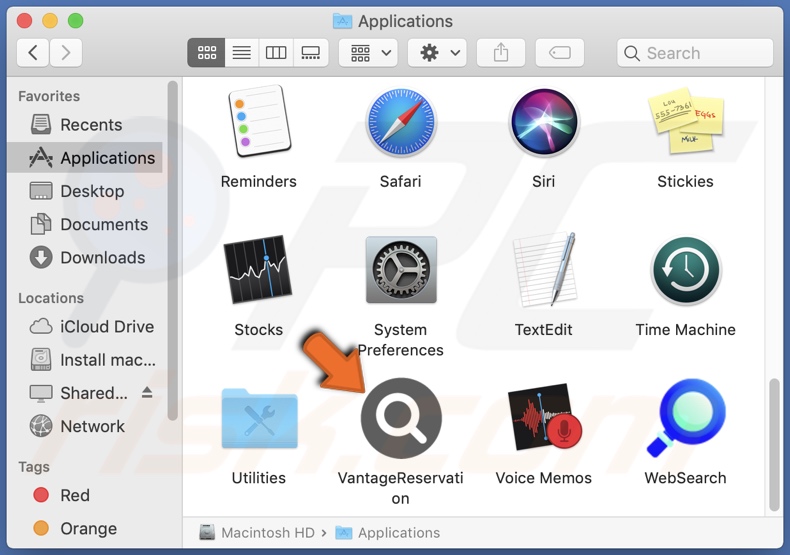Click the Stickies label
Screen dimensions: 790x555
click(x=686, y=181)
